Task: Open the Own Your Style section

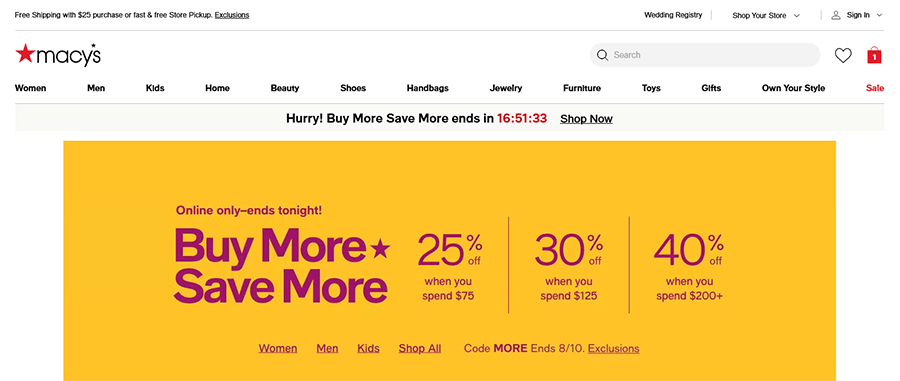Action: [793, 88]
